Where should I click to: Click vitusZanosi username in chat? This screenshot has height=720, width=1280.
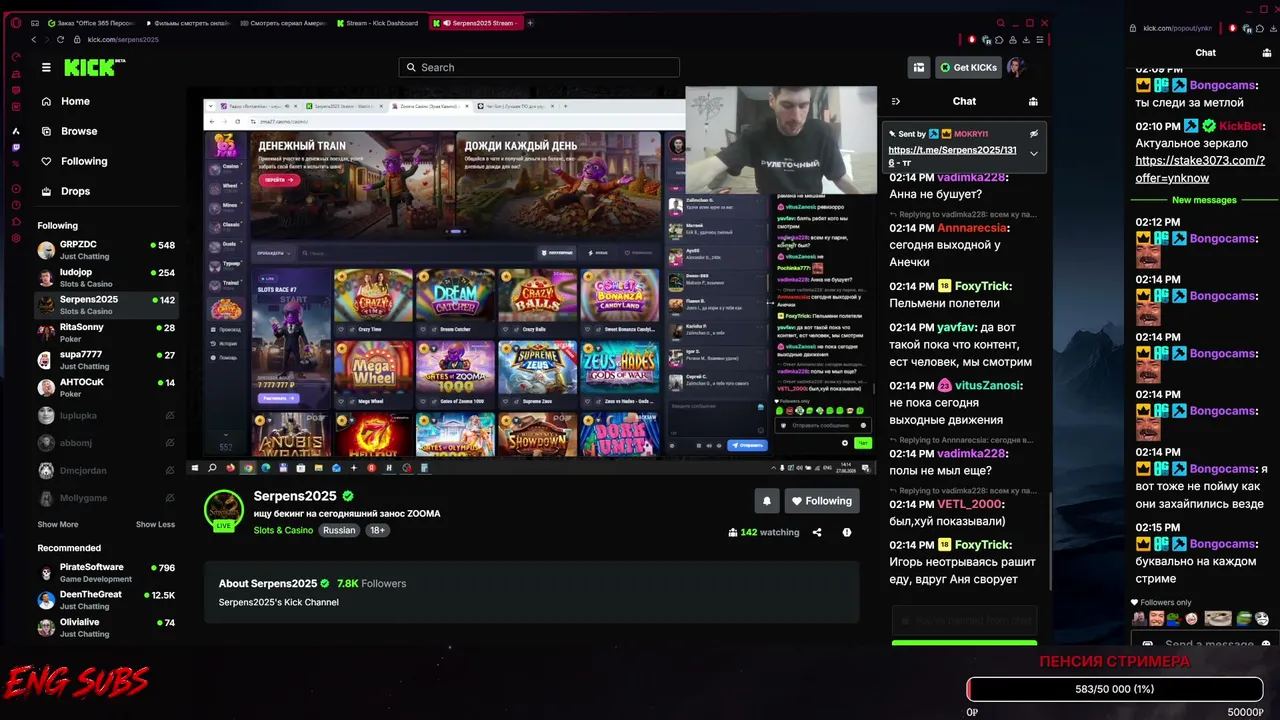988,386
